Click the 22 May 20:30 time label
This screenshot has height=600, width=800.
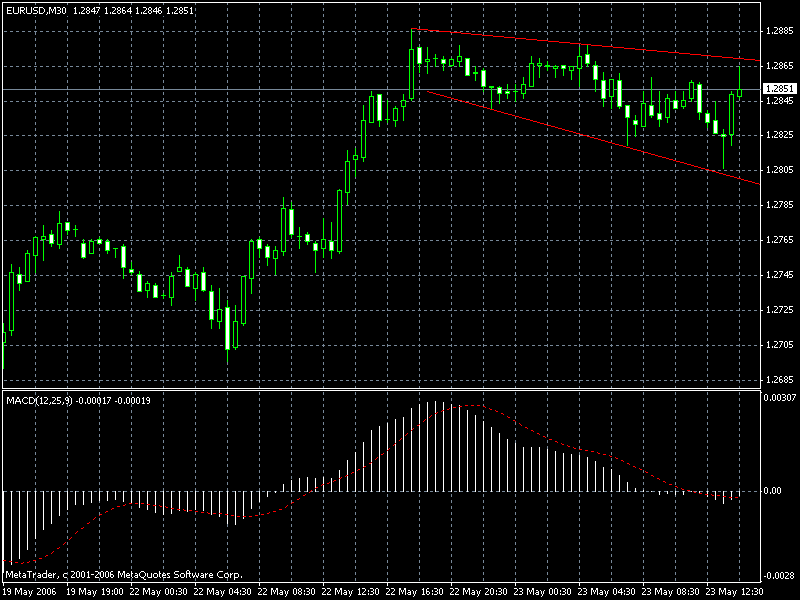pyautogui.click(x=479, y=592)
